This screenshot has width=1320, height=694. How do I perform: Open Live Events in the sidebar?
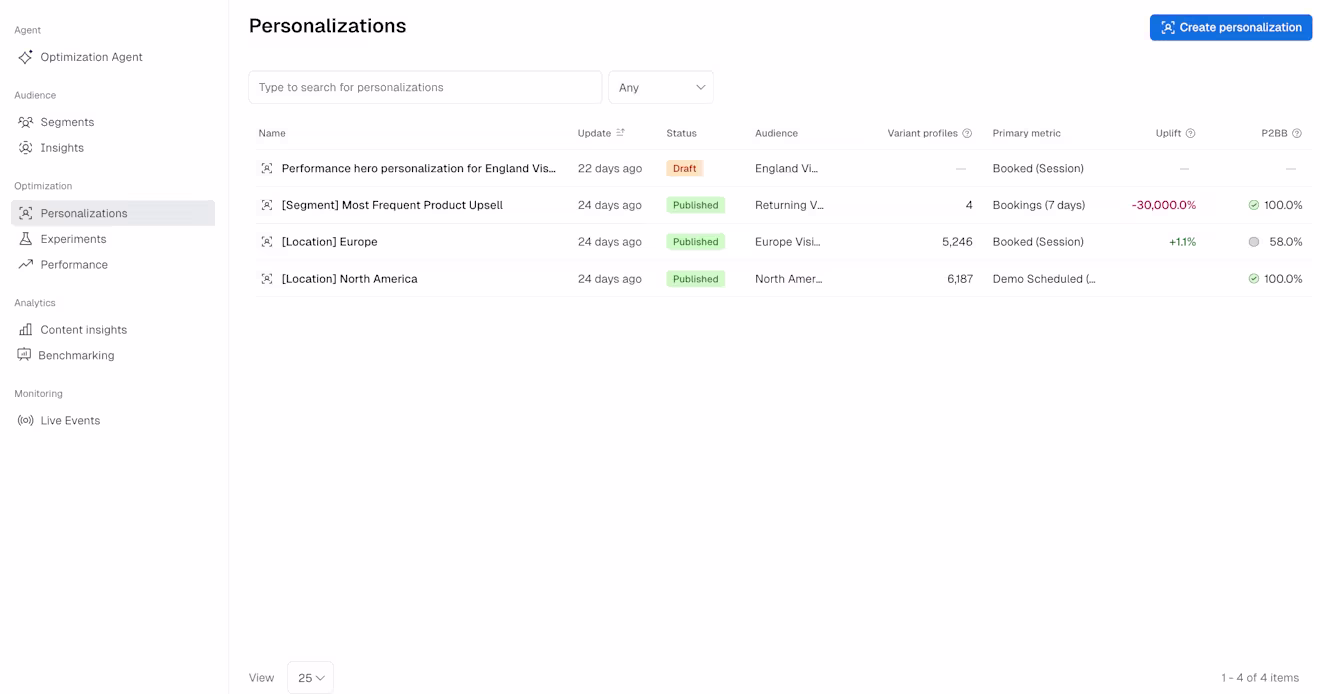(70, 421)
